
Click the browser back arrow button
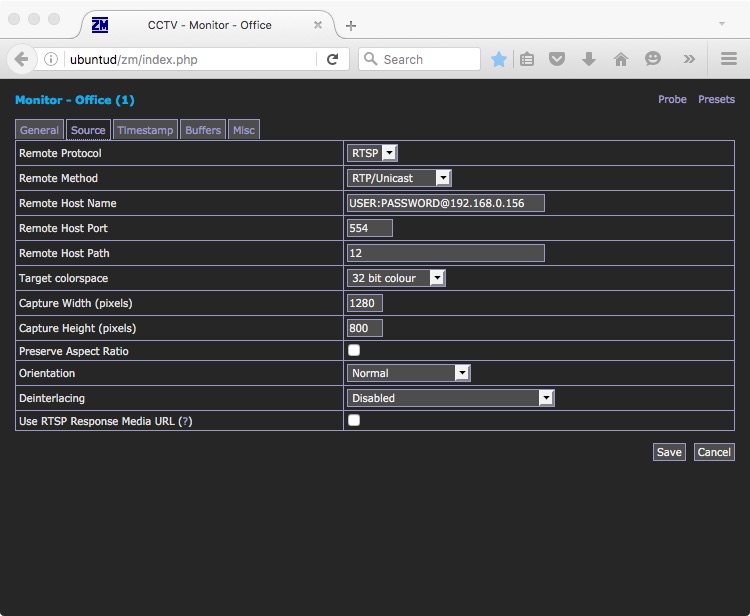point(22,59)
